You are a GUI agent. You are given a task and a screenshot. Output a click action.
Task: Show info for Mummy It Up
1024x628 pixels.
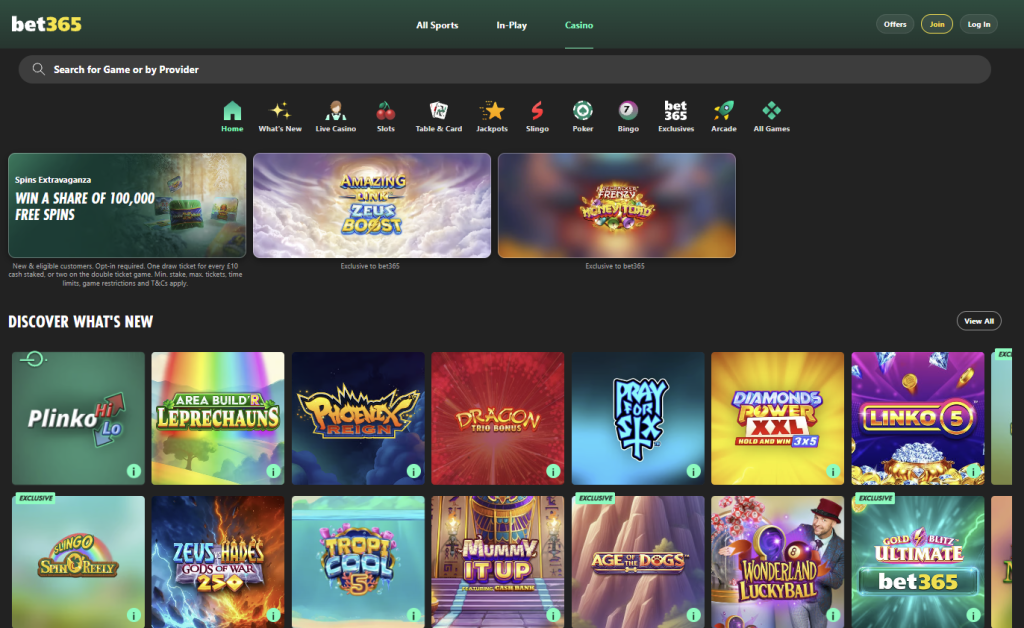[553, 615]
